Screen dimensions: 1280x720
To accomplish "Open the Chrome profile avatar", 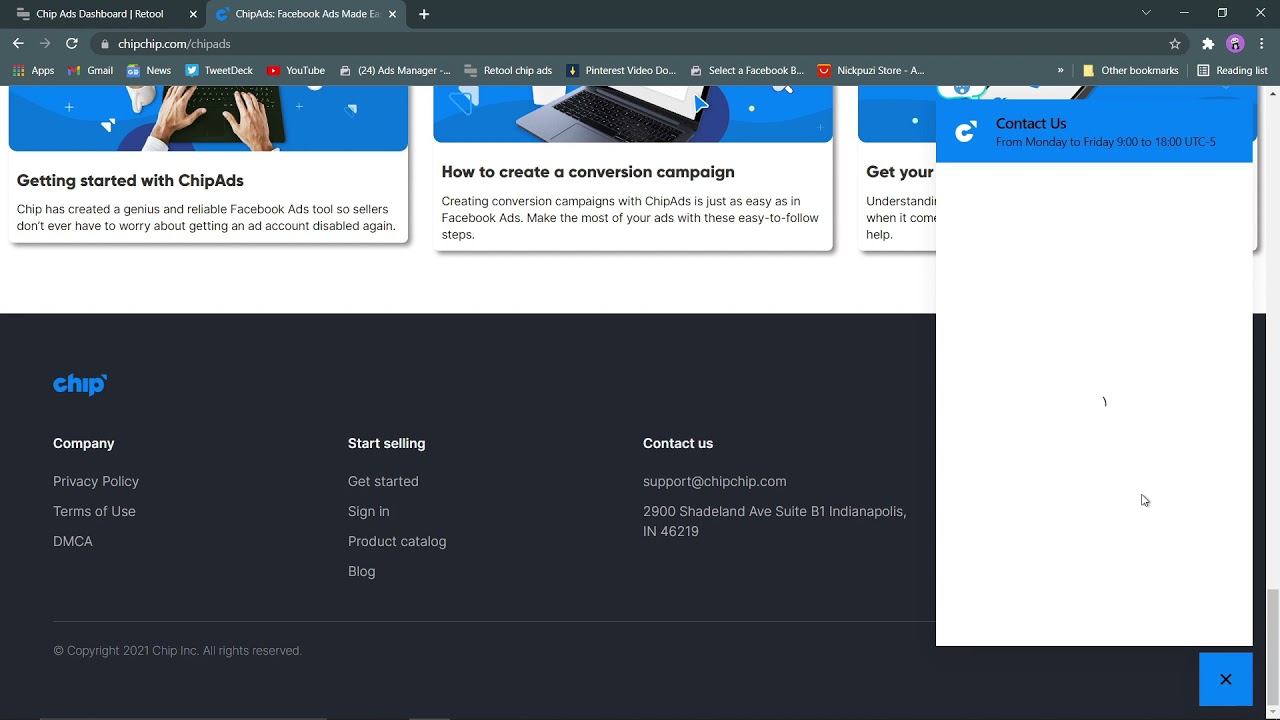I will click(1235, 43).
